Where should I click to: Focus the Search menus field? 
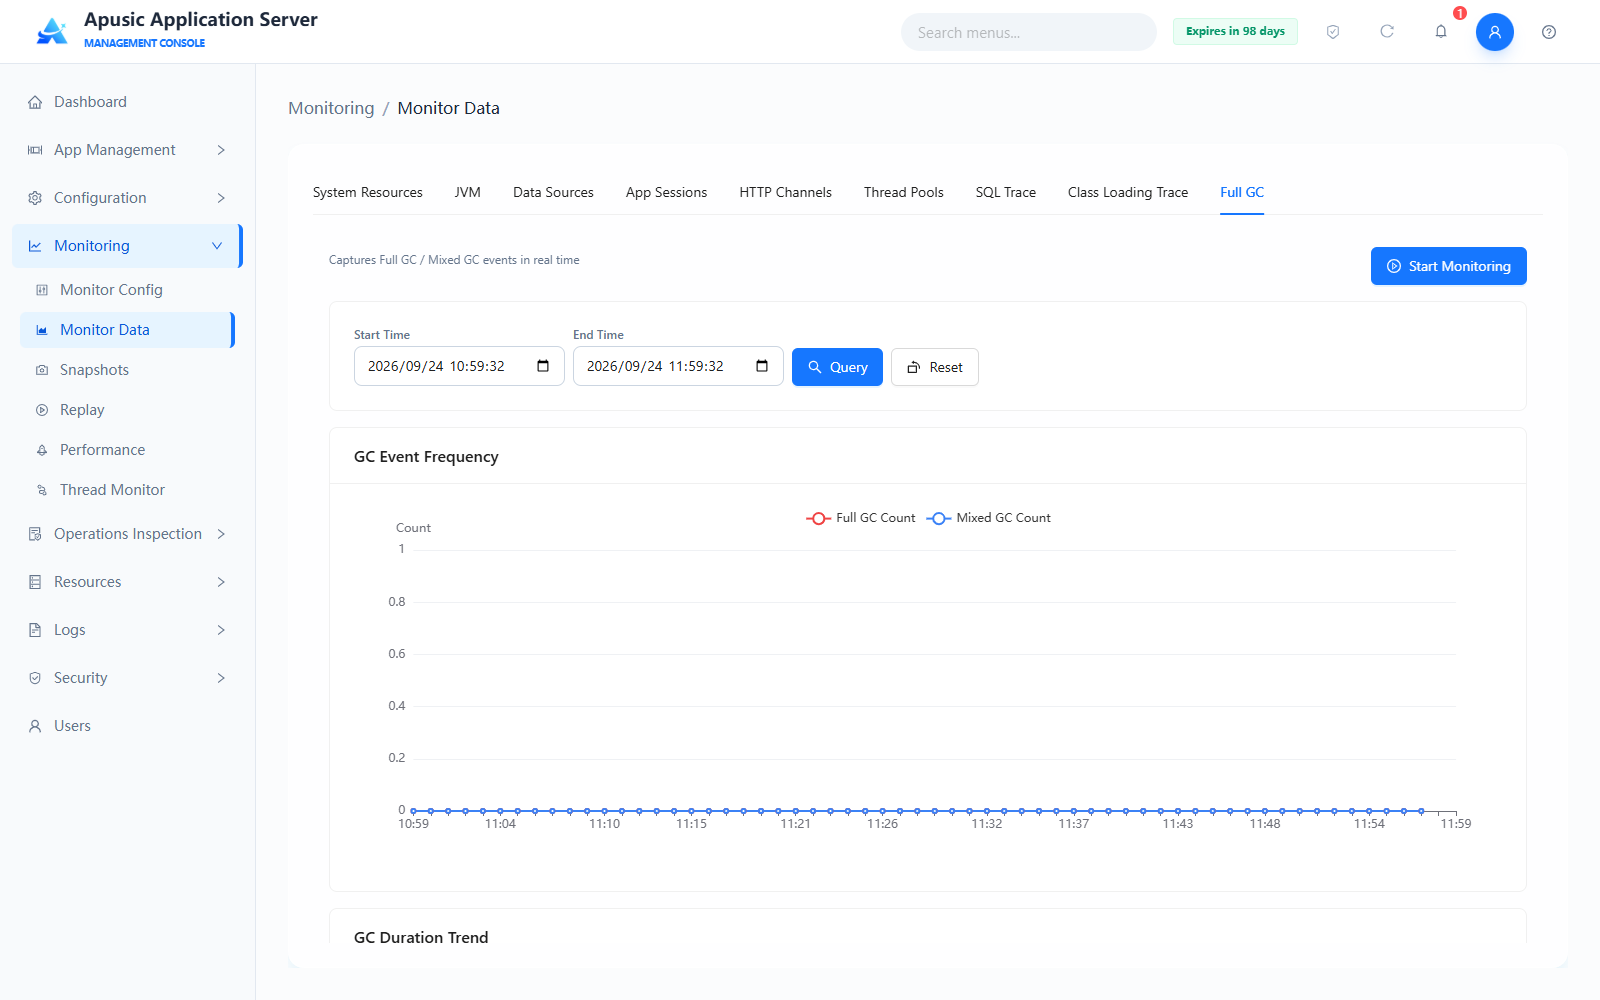click(x=1029, y=32)
